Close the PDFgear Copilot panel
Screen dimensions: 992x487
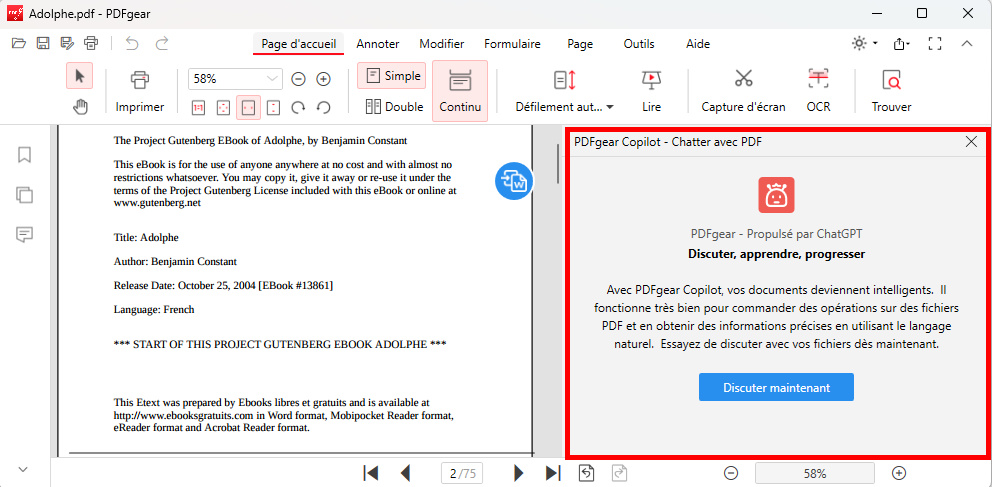pos(972,142)
